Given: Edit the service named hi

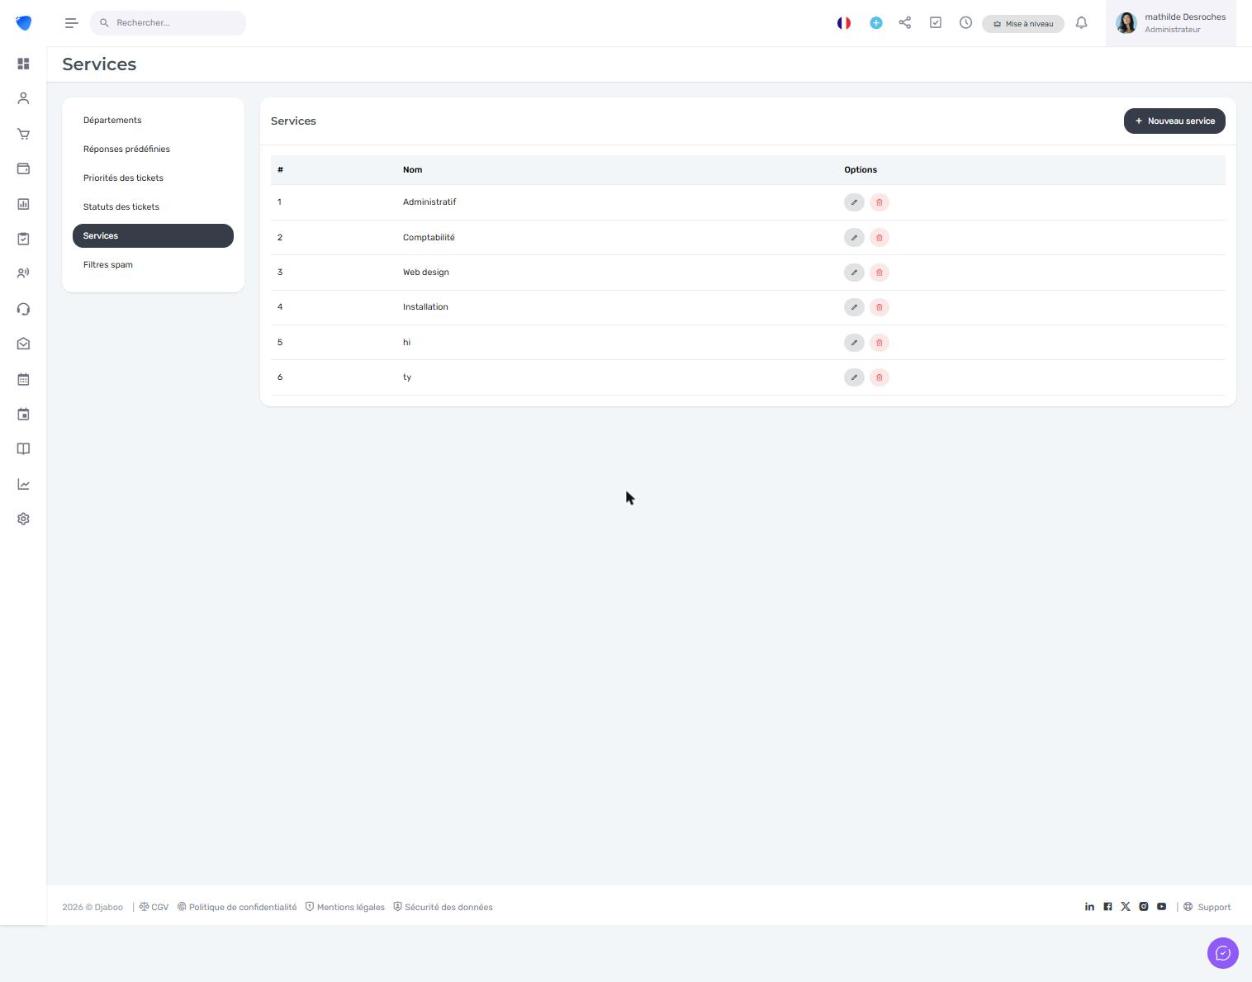Looking at the screenshot, I should click(x=854, y=342).
